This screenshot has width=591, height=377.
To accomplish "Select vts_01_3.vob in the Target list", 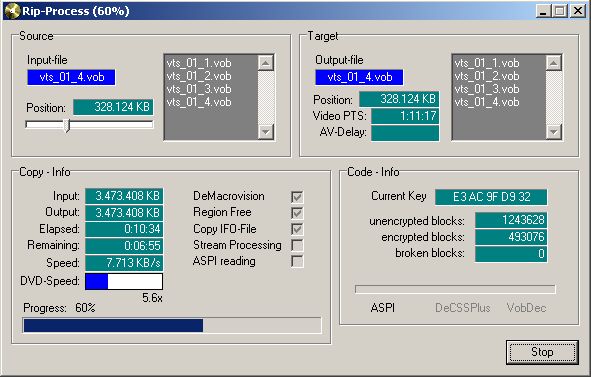I will [487, 89].
